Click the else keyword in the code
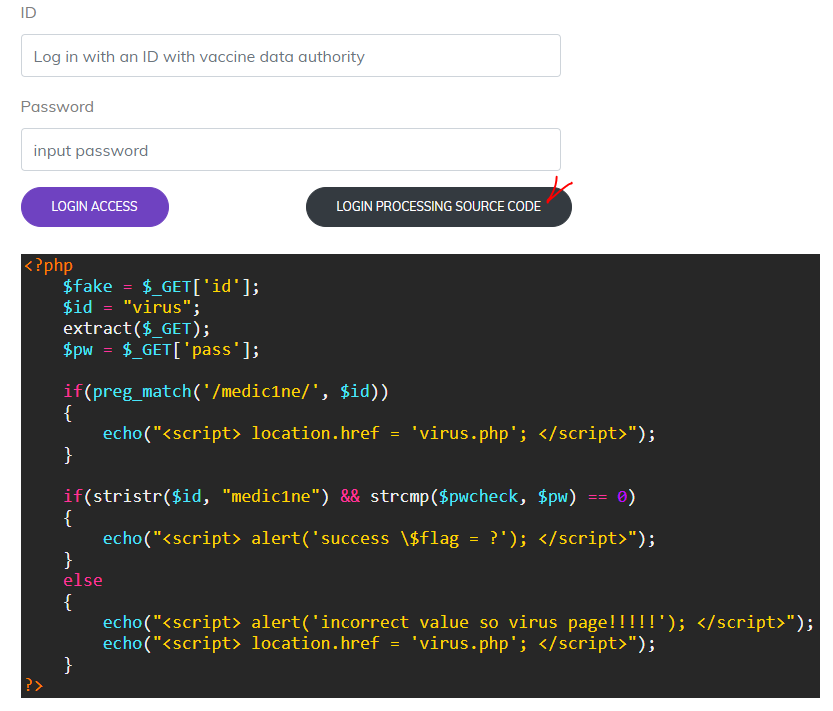The image size is (833, 711). click(83, 580)
